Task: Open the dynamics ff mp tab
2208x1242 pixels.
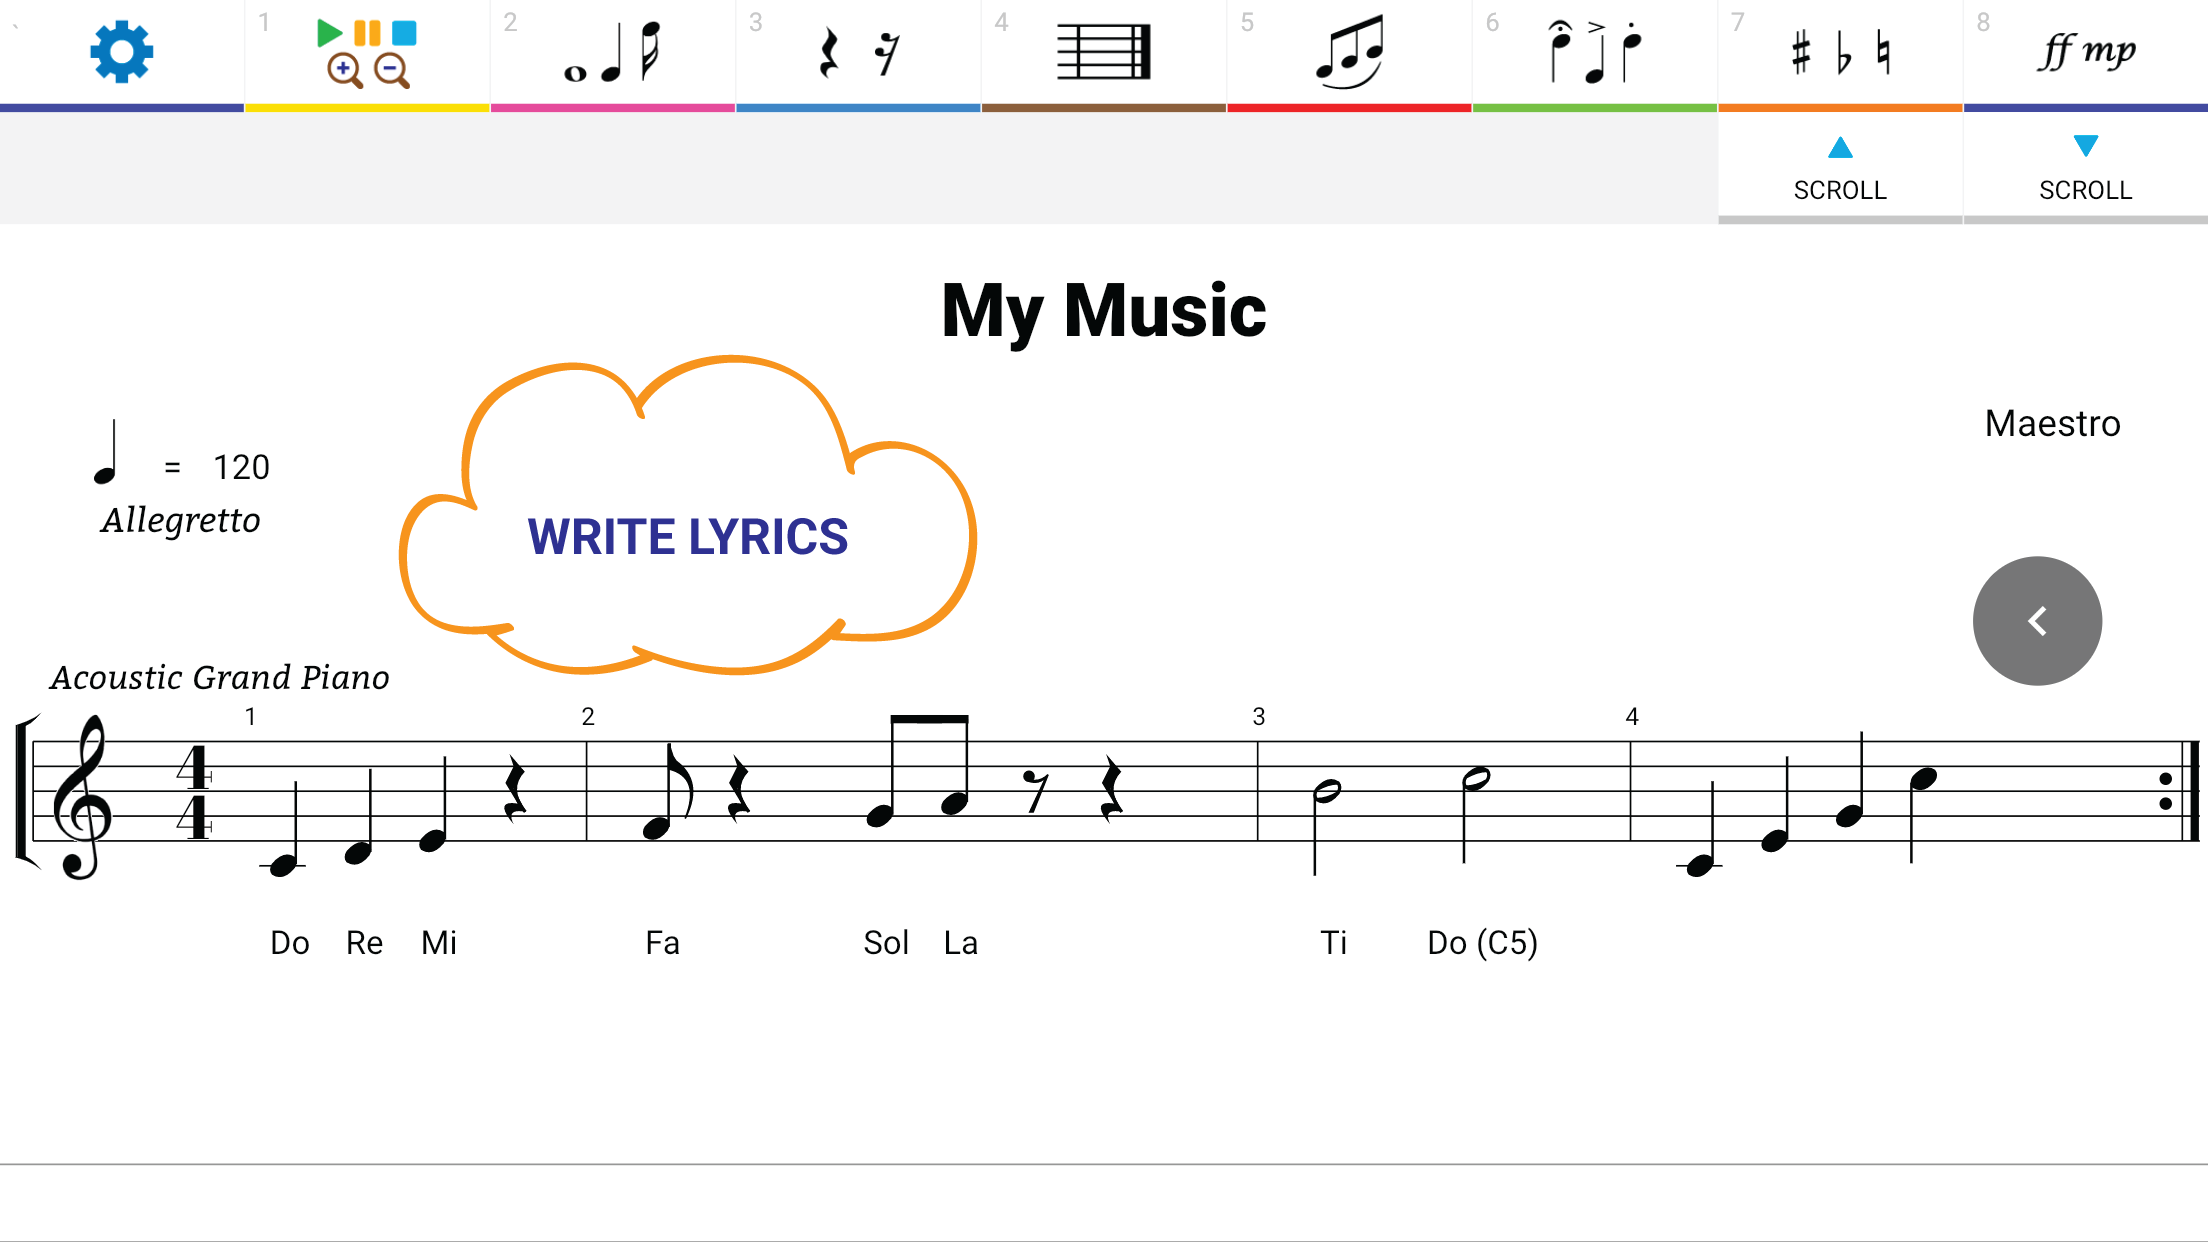Action: [x=2086, y=52]
